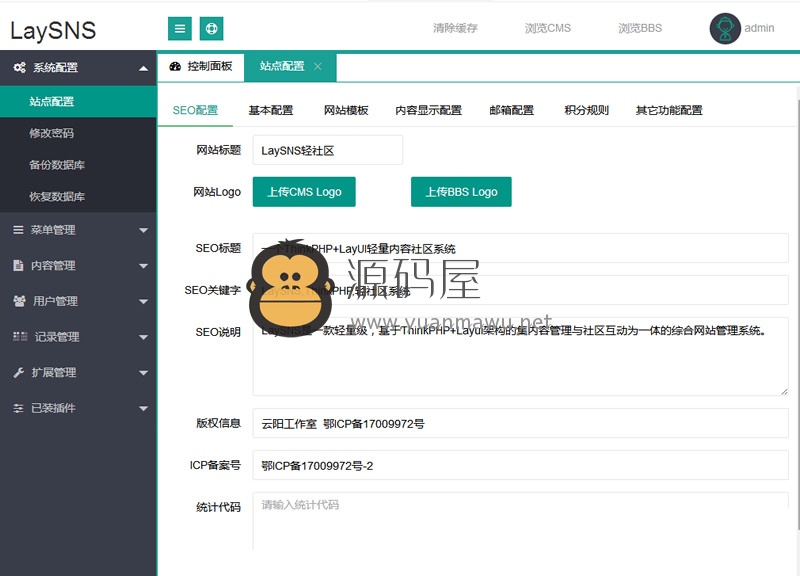
Task: Click the 网站标题 input field
Action: coord(328,150)
